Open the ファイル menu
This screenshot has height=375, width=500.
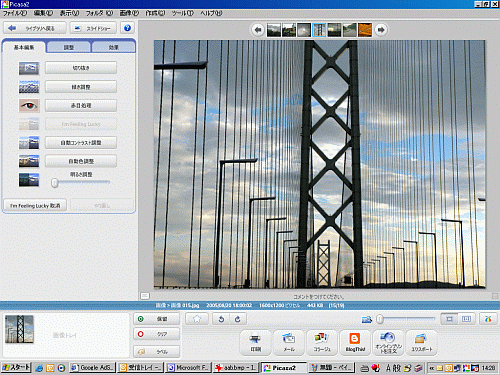pos(15,13)
